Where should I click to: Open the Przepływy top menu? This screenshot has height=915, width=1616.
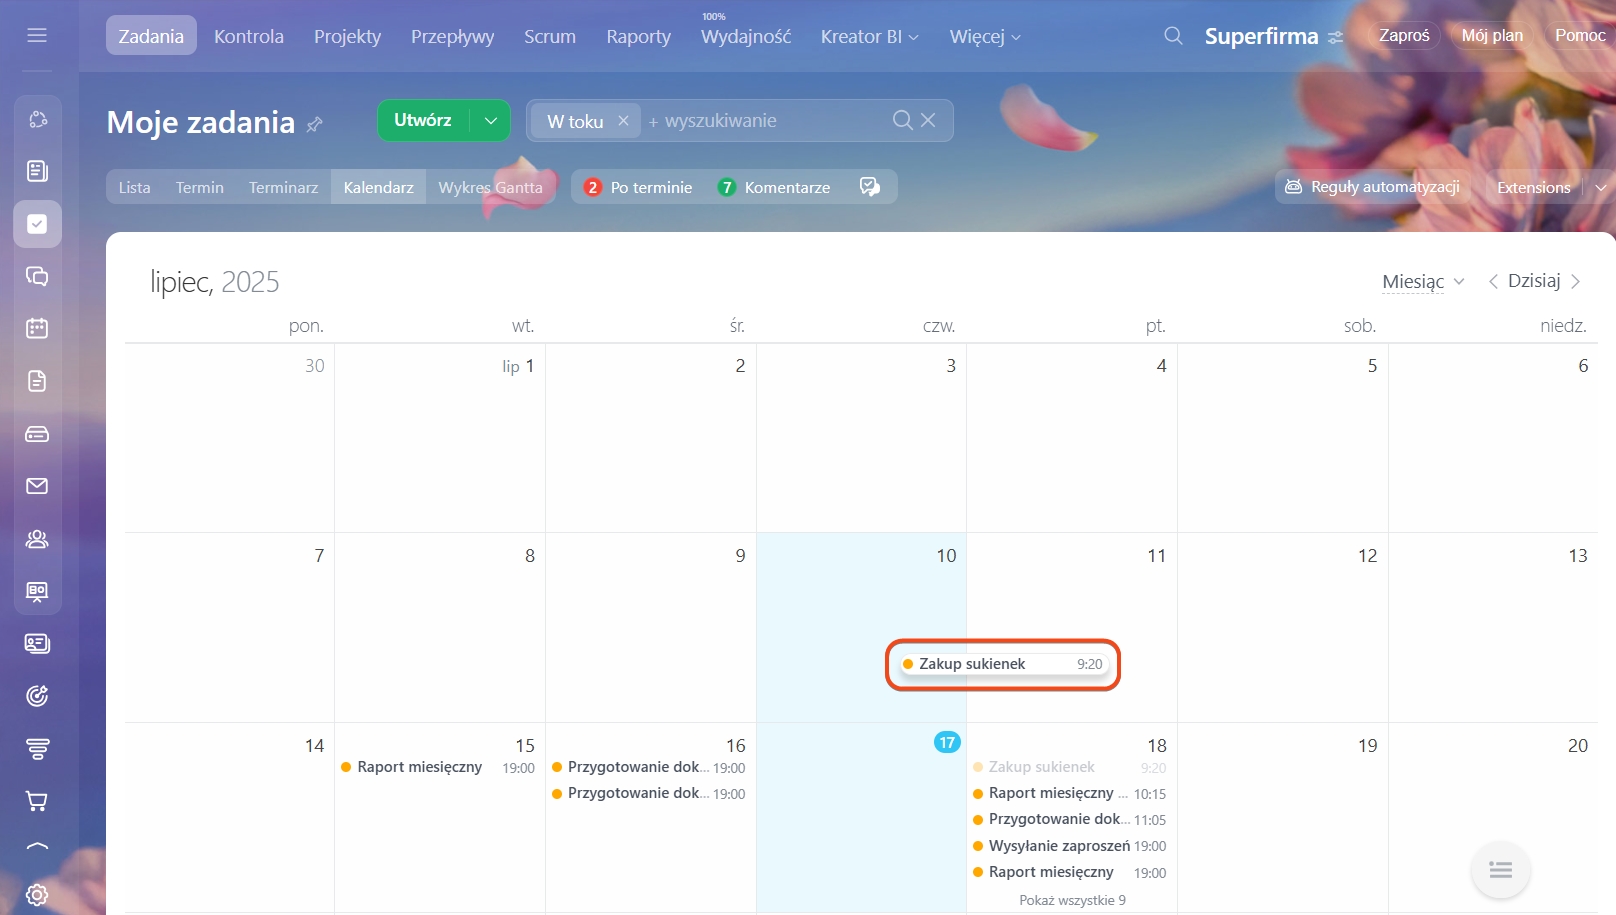click(x=452, y=37)
